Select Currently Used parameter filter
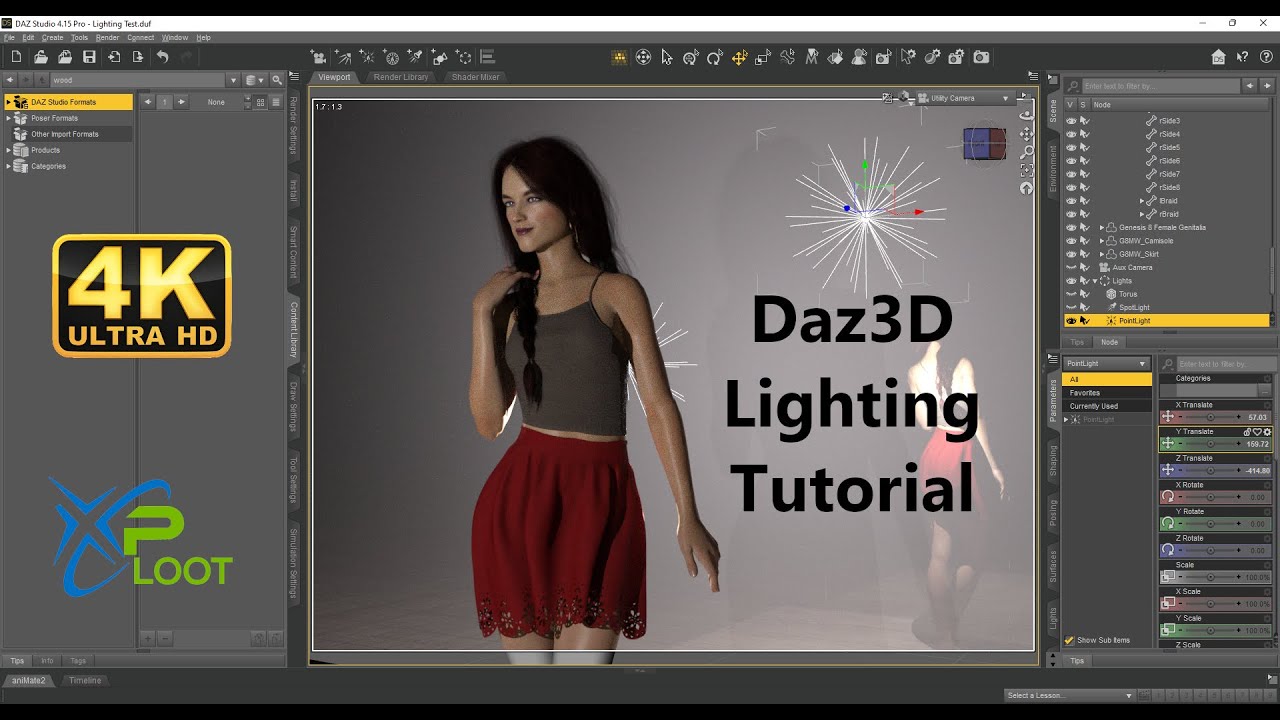Image resolution: width=1280 pixels, height=720 pixels. point(1107,406)
